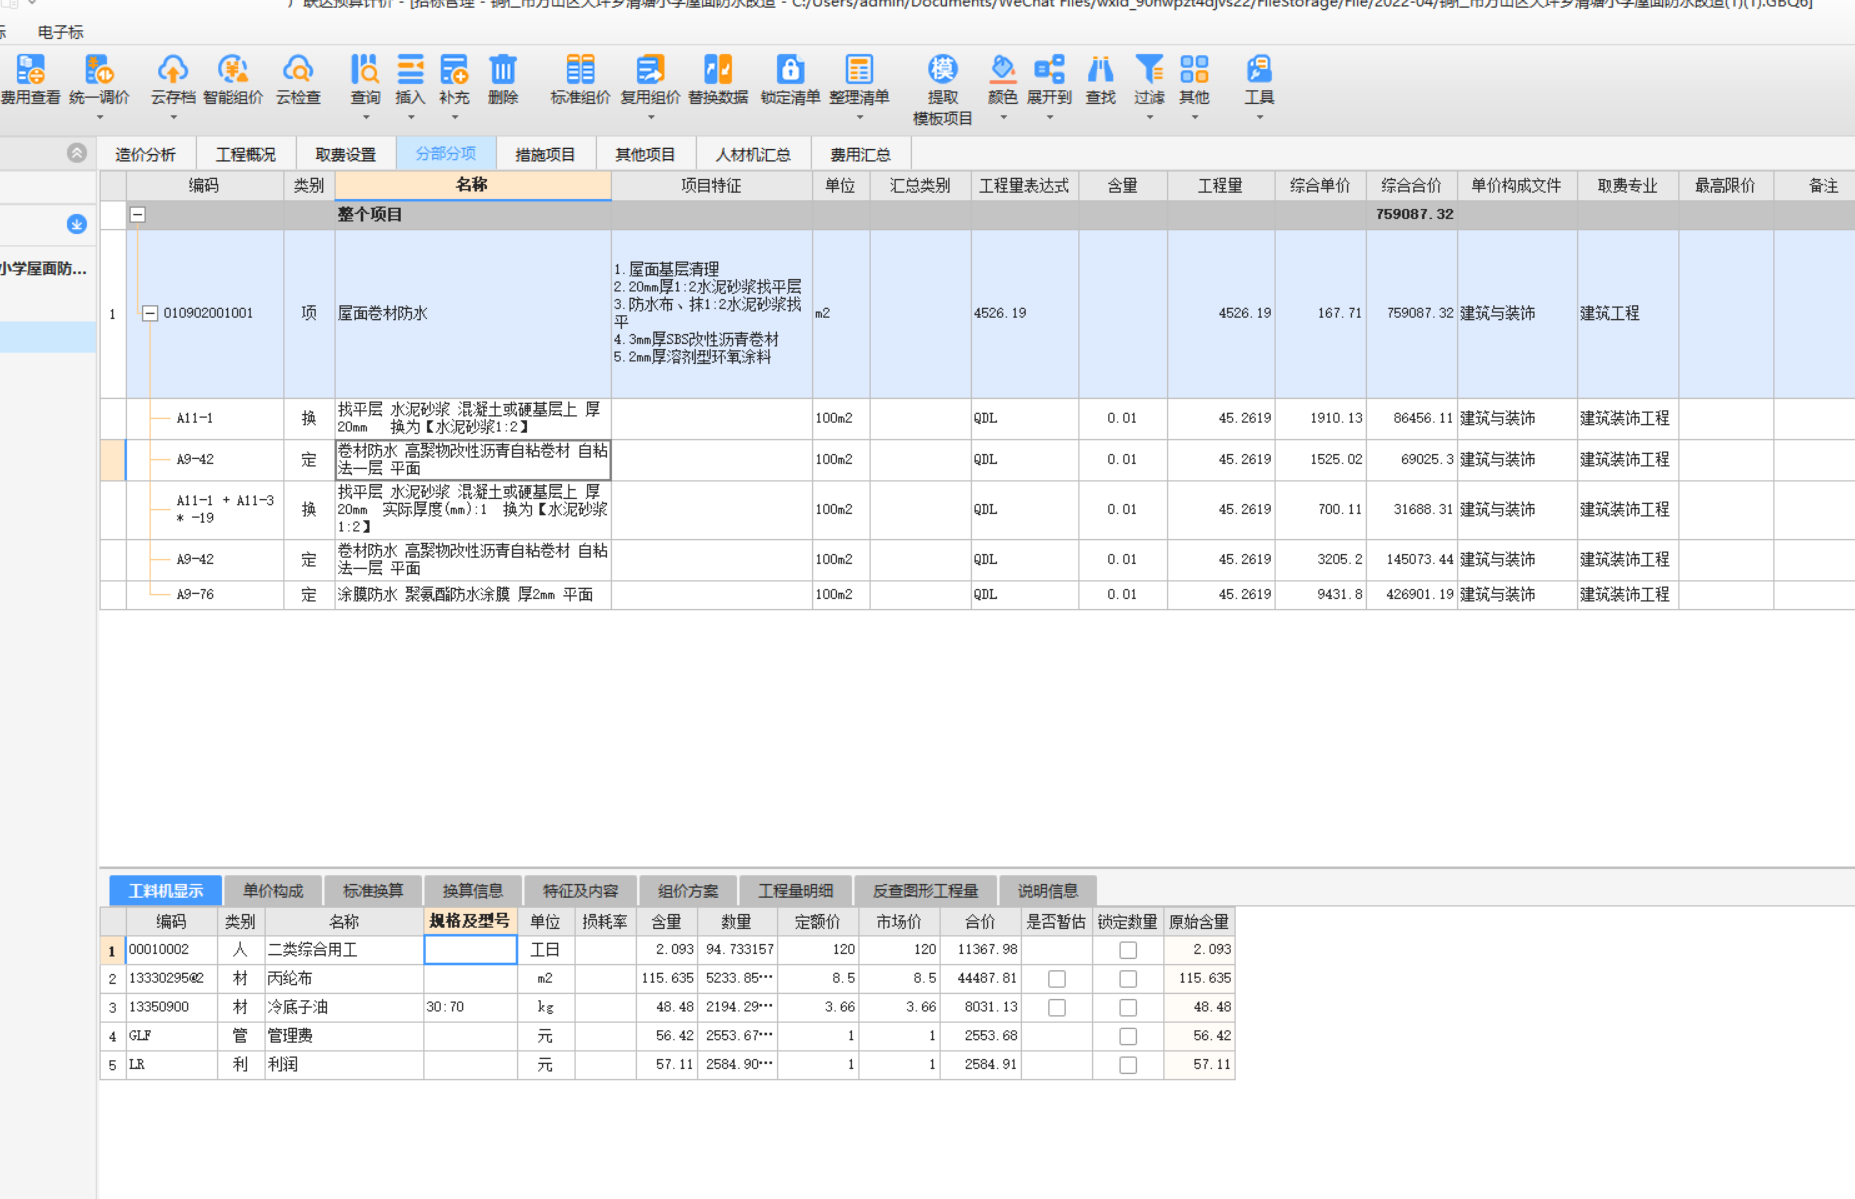The image size is (1855, 1199).
Task: Open 标准组价 tool
Action: tap(580, 80)
